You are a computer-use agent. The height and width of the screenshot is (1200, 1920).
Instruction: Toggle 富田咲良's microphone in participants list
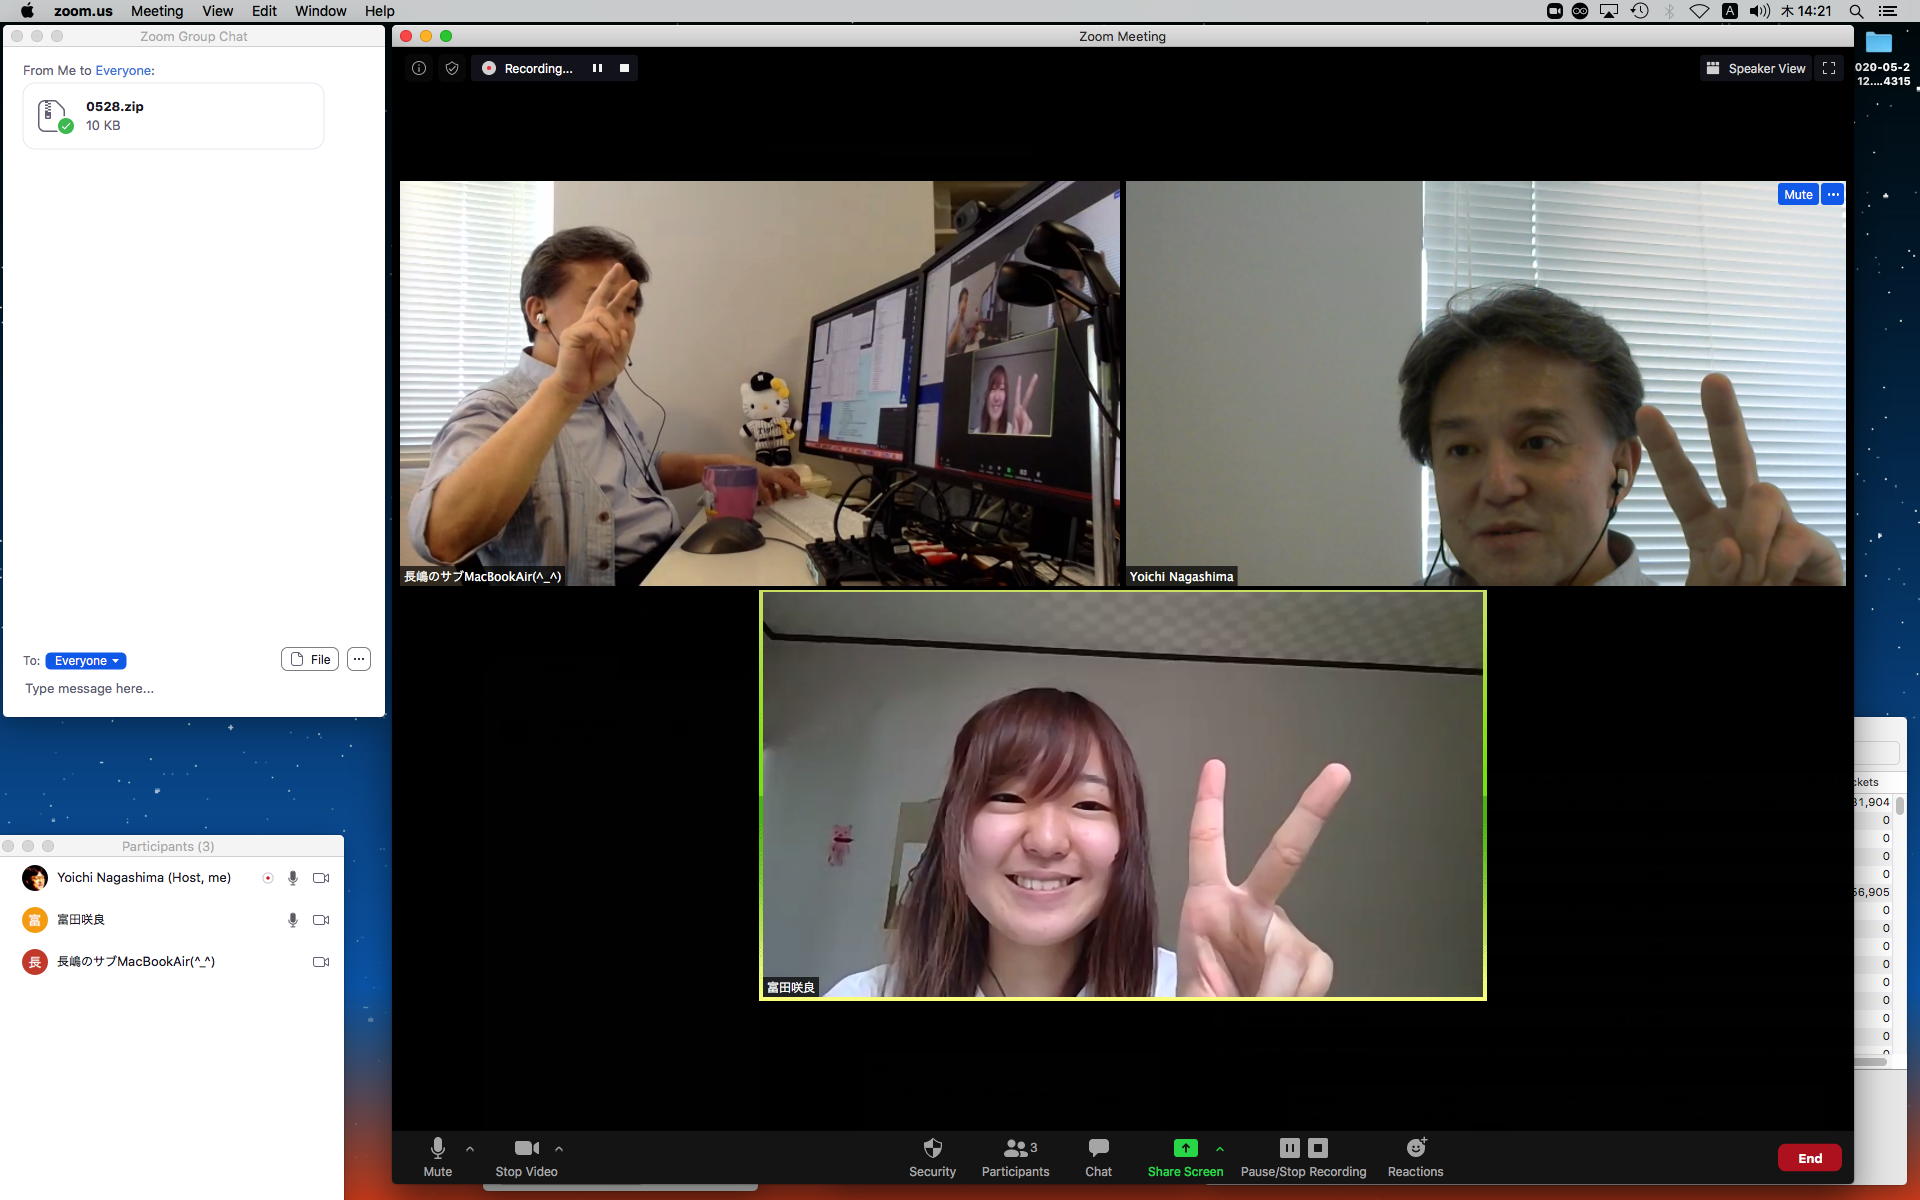click(x=293, y=920)
